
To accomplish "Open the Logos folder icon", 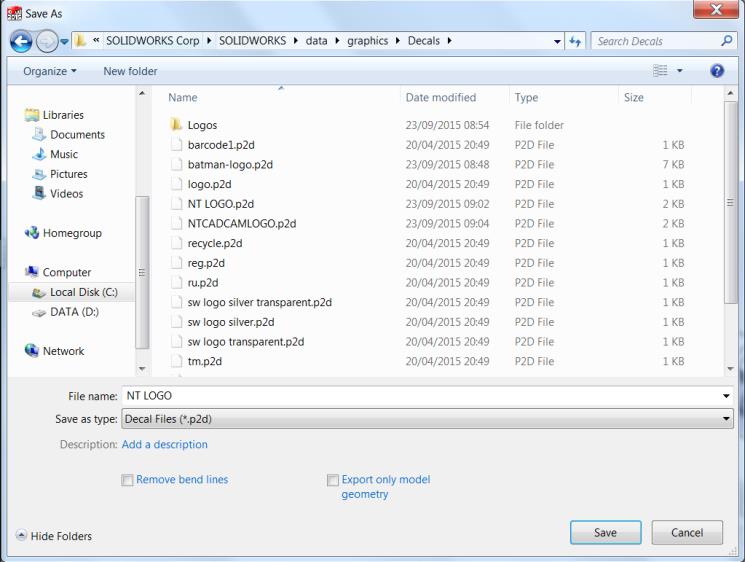I will [177, 125].
